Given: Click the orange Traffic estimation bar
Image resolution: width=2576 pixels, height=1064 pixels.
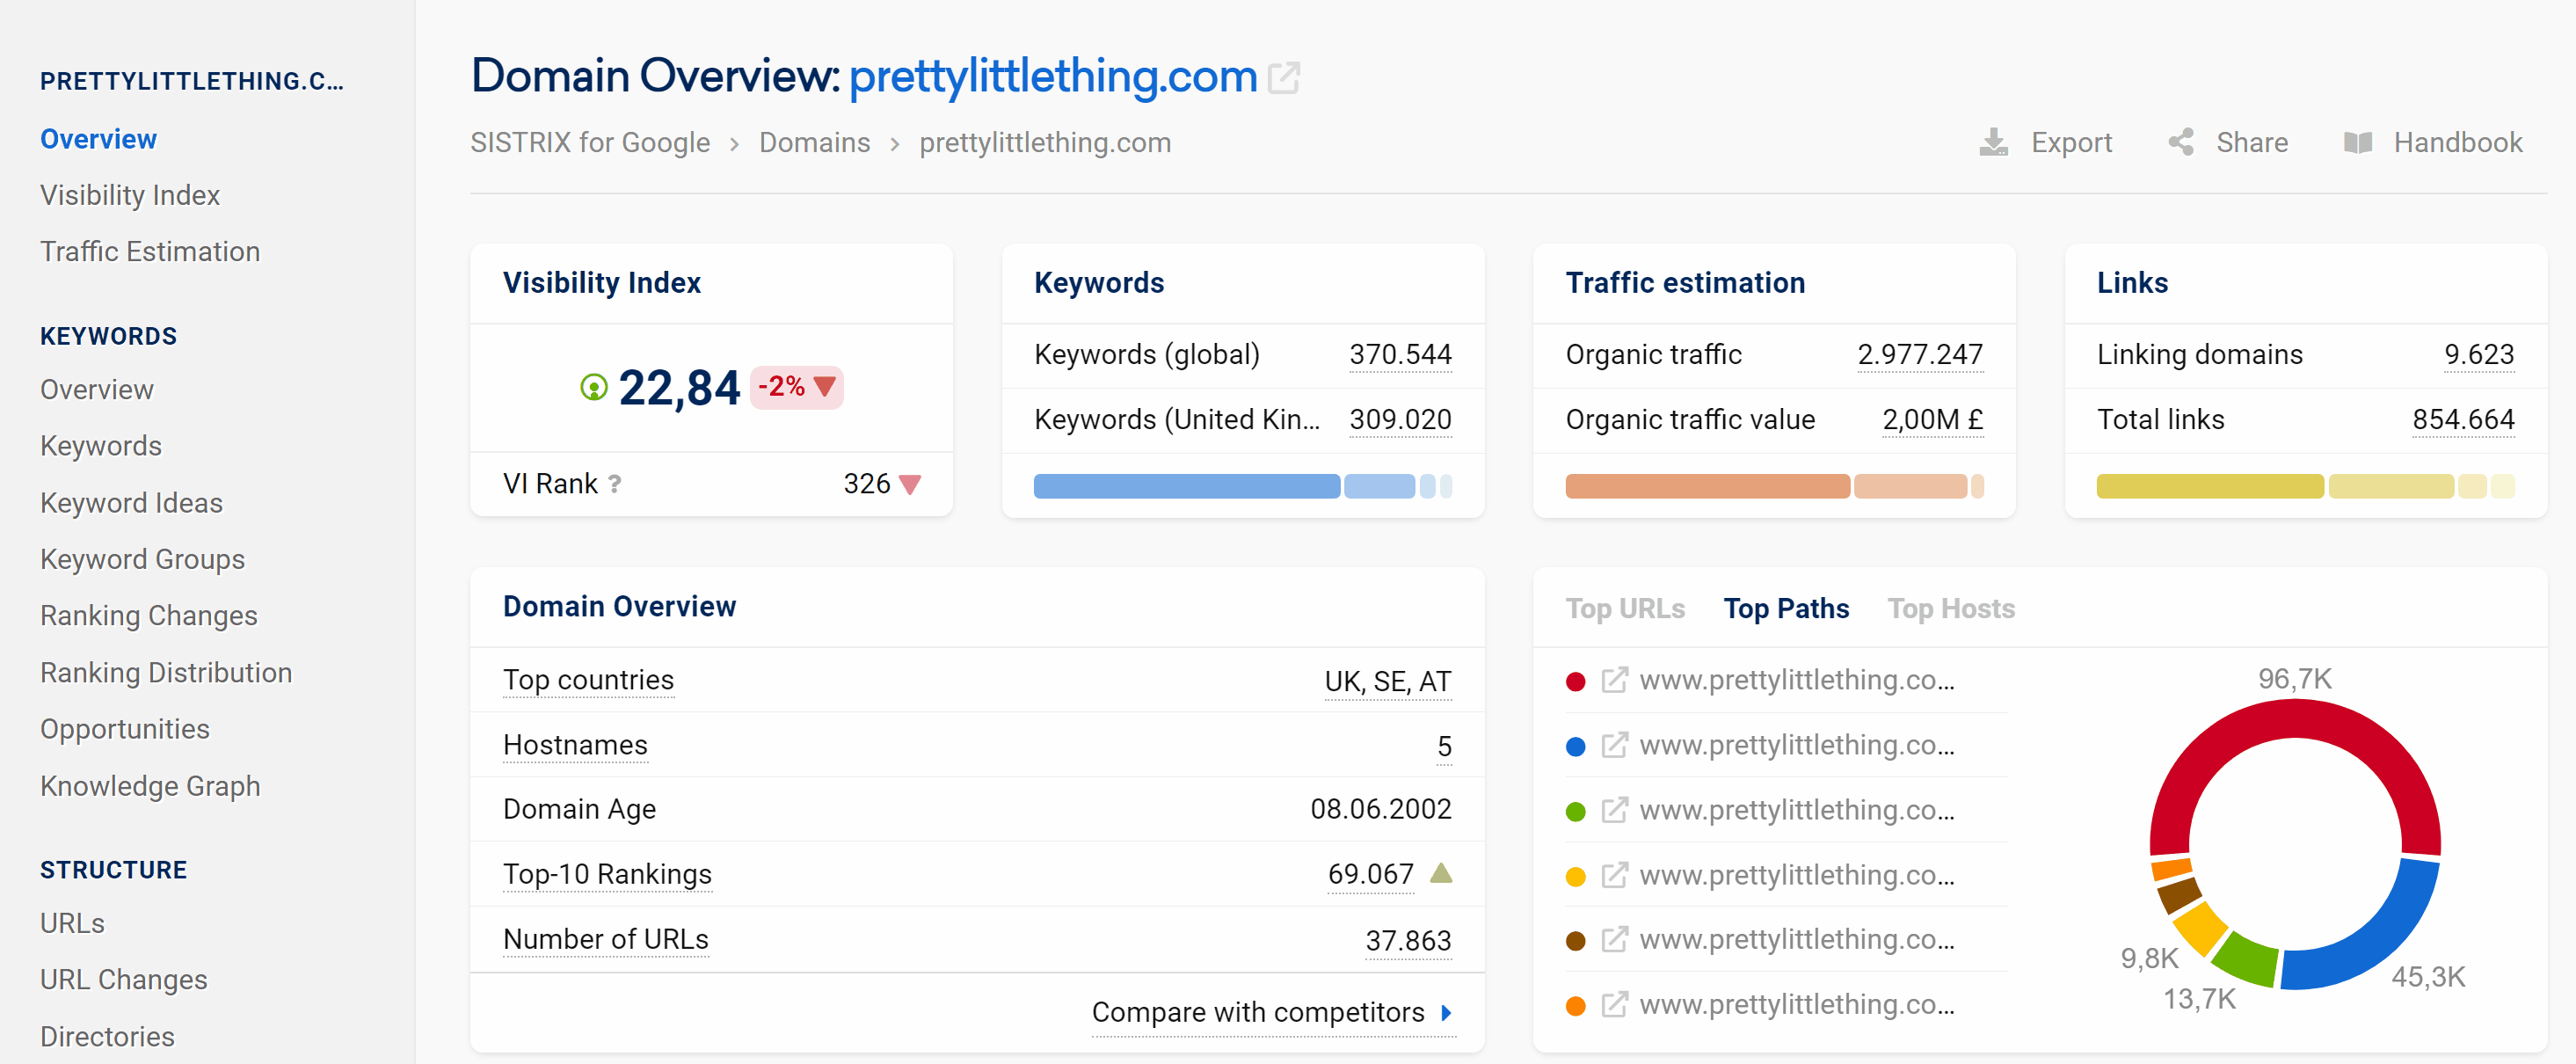Looking at the screenshot, I should click(1774, 486).
